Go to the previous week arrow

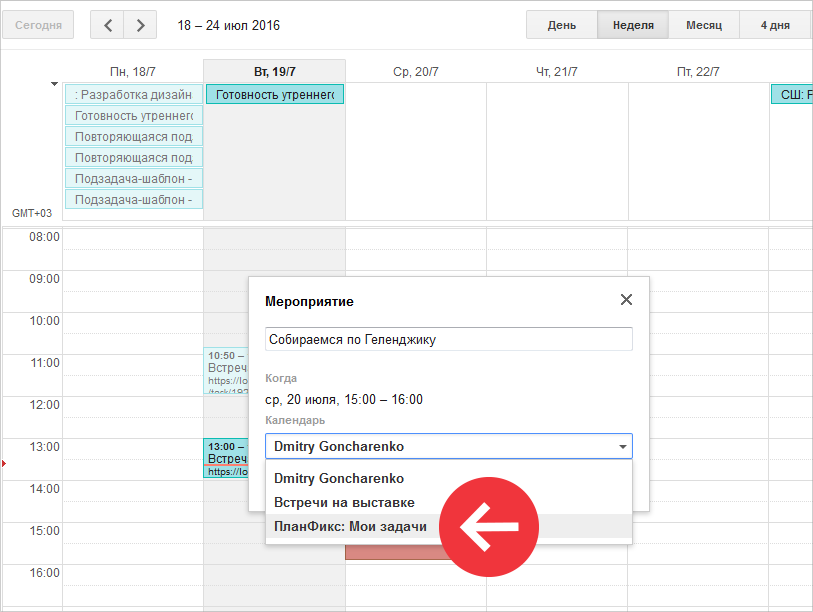point(107,25)
